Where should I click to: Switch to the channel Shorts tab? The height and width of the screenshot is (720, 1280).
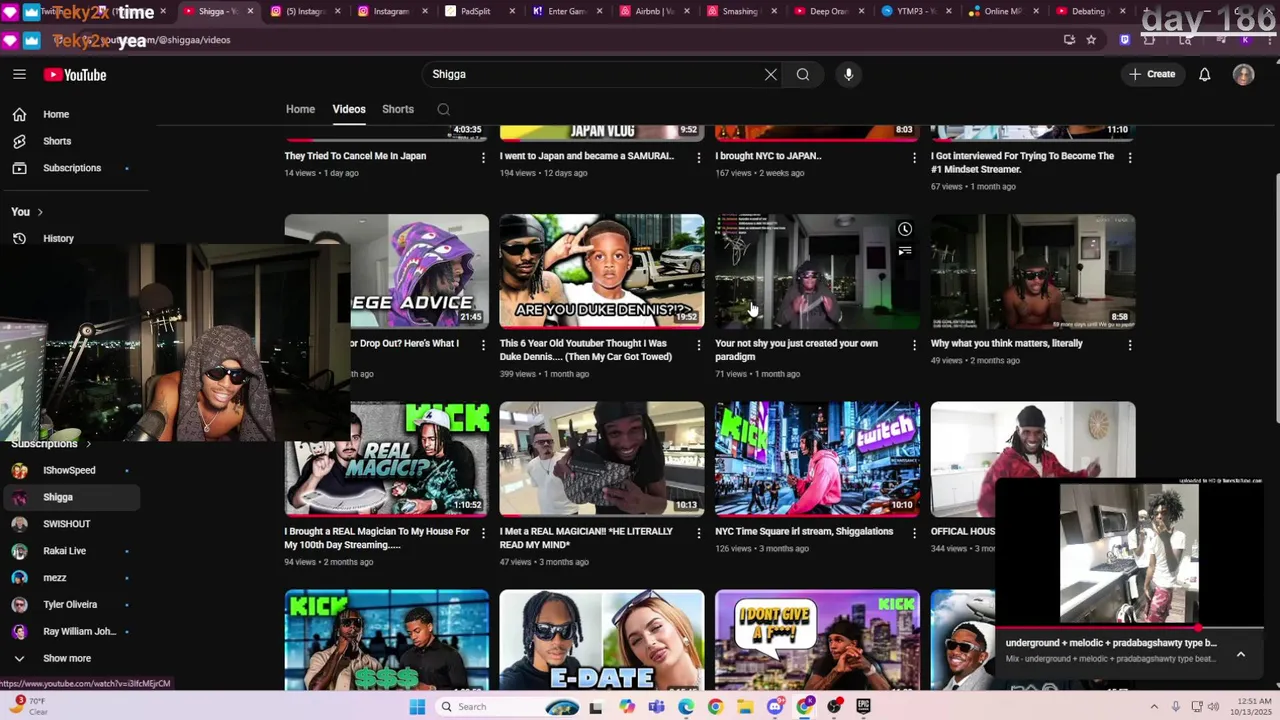pyautogui.click(x=398, y=109)
